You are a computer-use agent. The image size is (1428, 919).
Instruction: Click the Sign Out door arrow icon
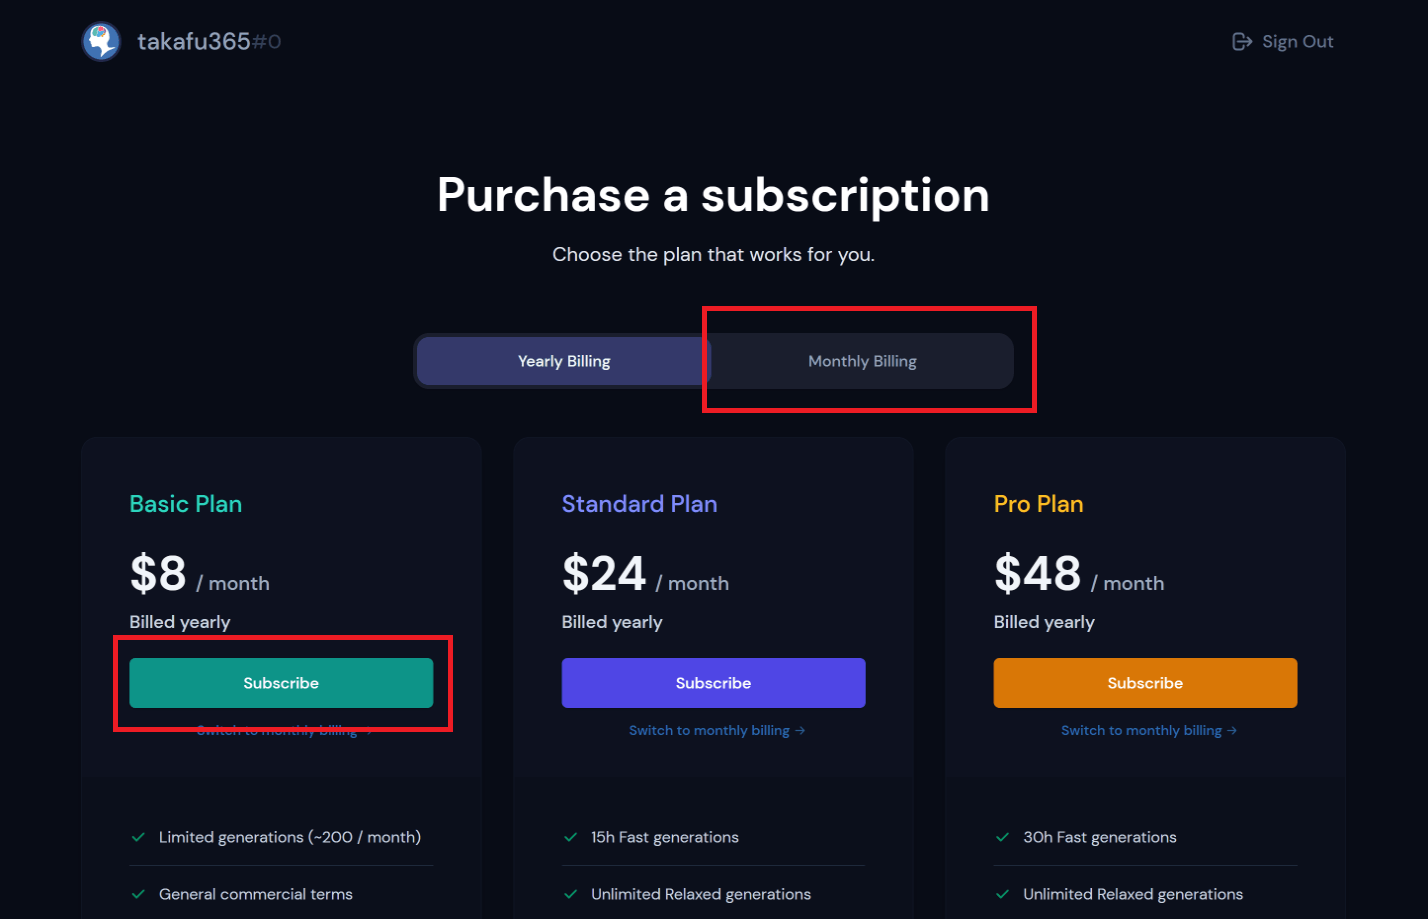coord(1242,42)
